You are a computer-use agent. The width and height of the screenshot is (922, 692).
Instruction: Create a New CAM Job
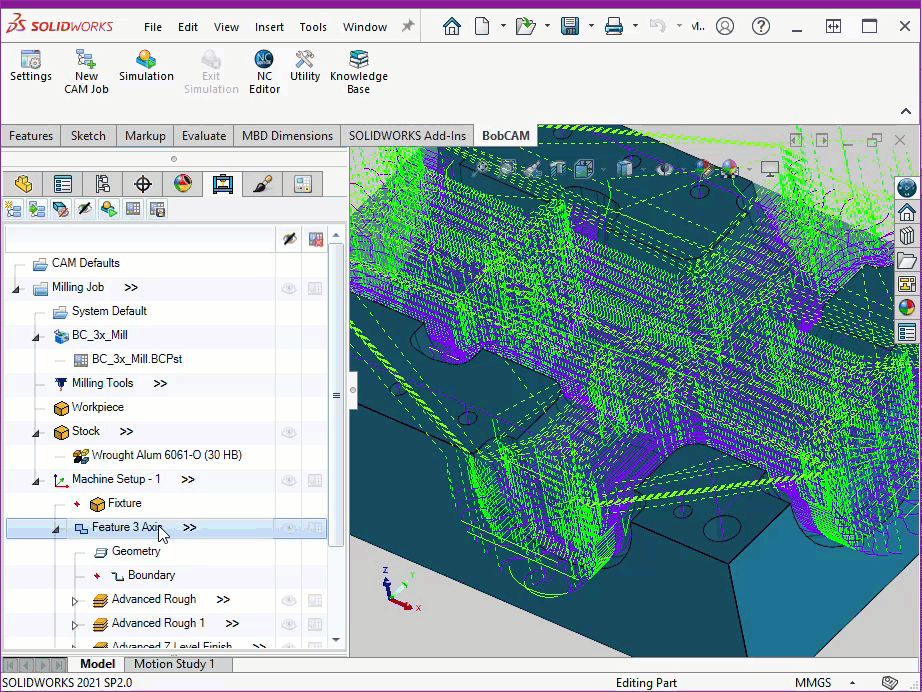86,72
